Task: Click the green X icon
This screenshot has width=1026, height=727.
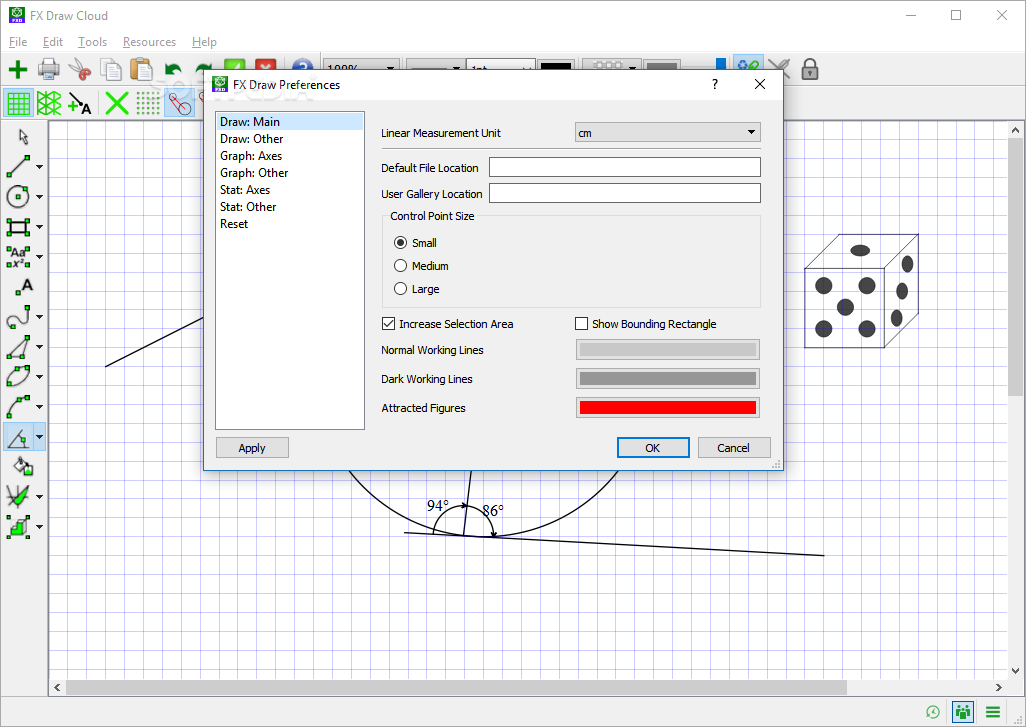Action: 117,103
